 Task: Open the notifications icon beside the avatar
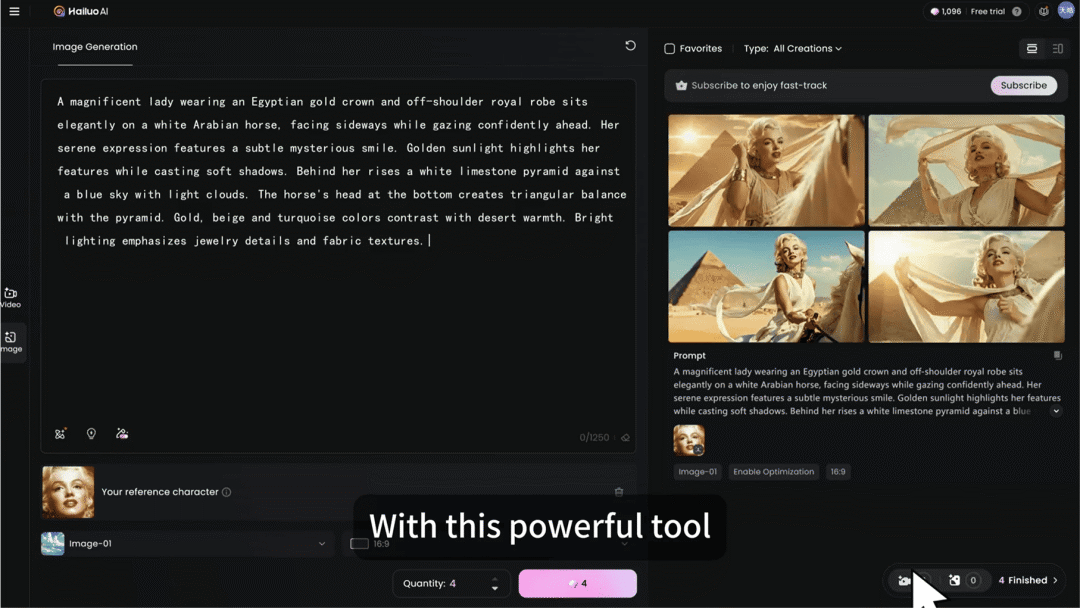tap(1043, 11)
